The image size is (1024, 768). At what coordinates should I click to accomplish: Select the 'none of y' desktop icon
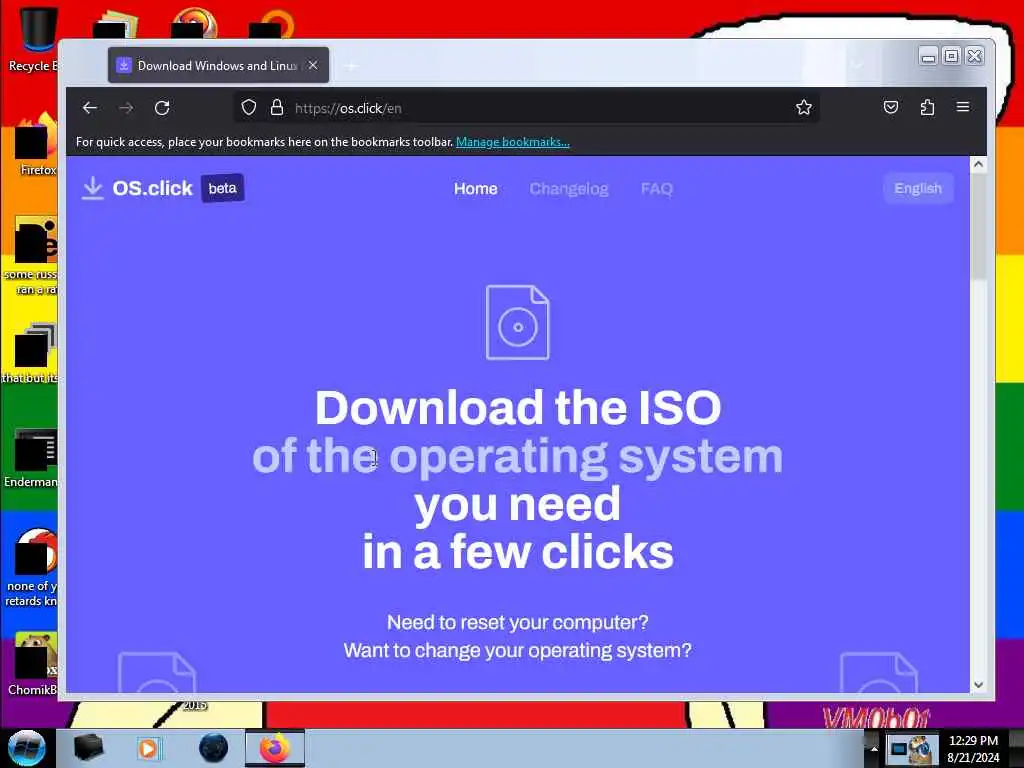31,567
